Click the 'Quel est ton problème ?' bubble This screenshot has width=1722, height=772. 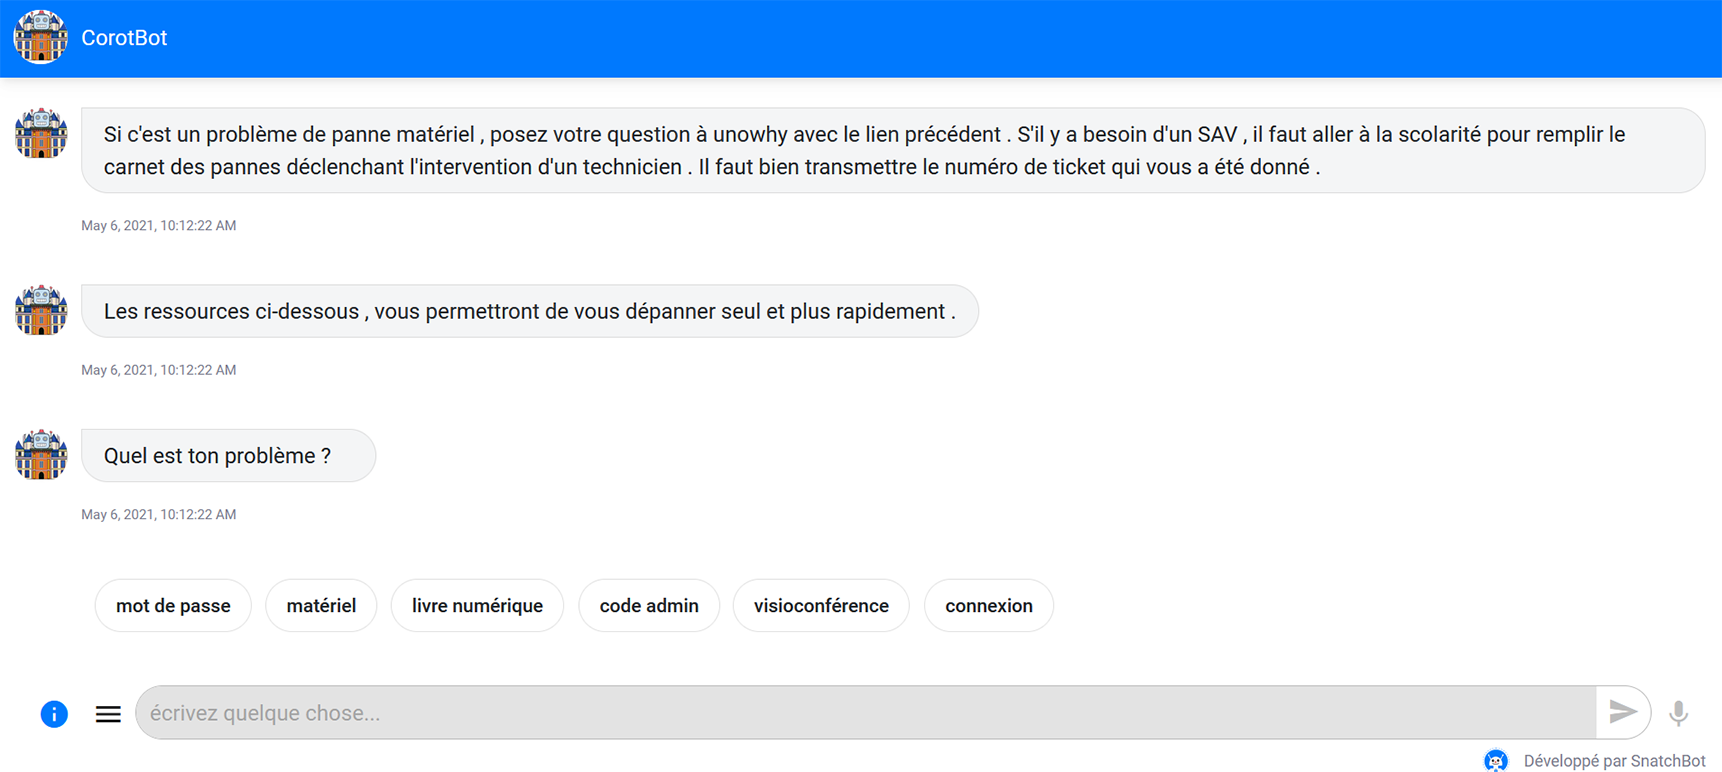point(228,456)
